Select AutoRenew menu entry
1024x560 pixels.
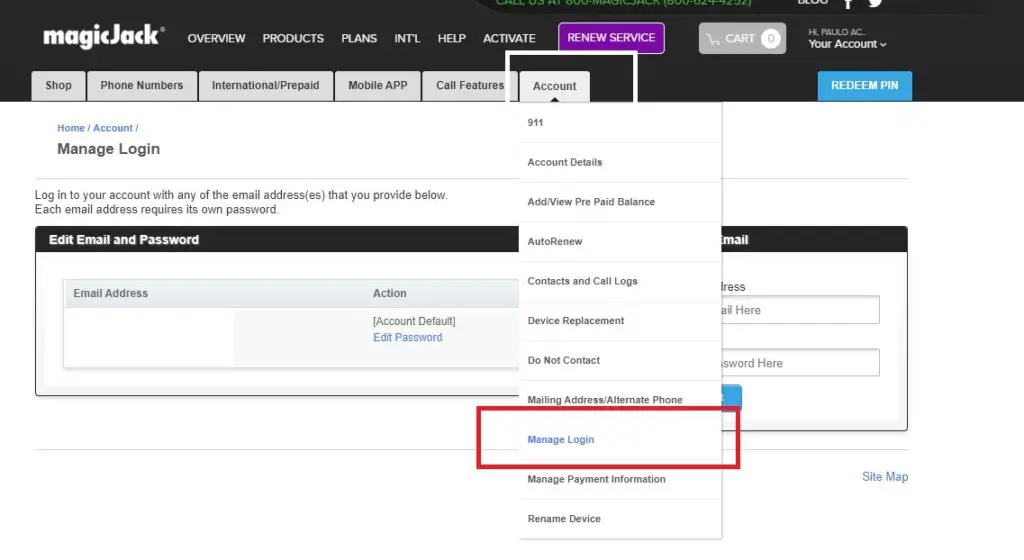[555, 241]
